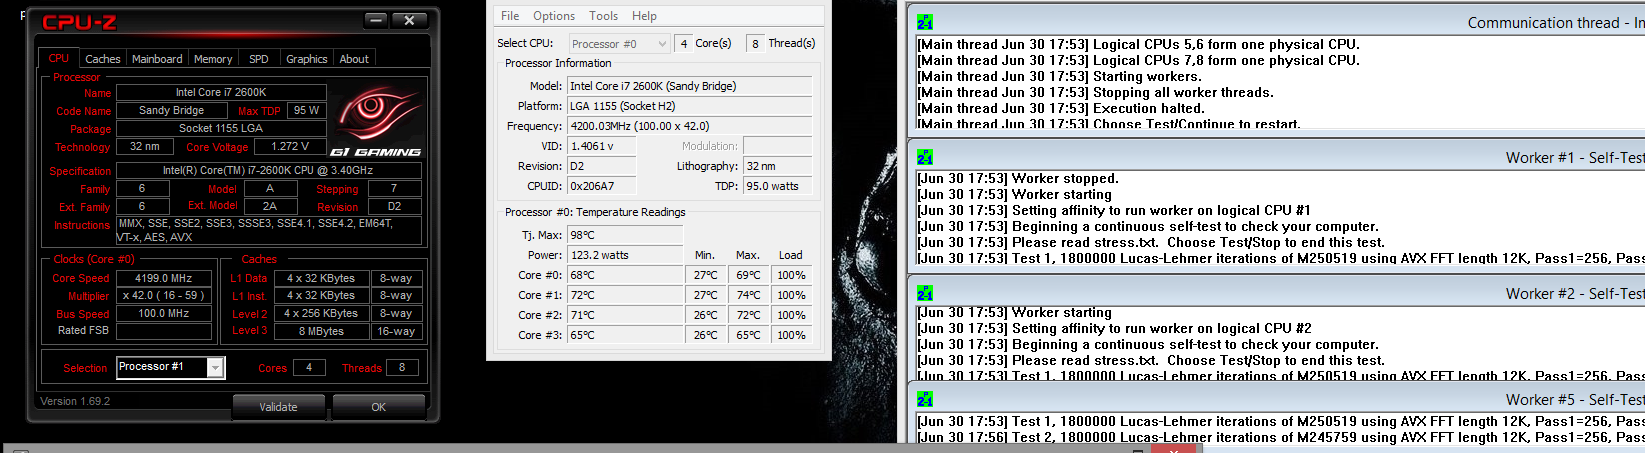Click the Core #0 temperature 68°C

coord(625,275)
